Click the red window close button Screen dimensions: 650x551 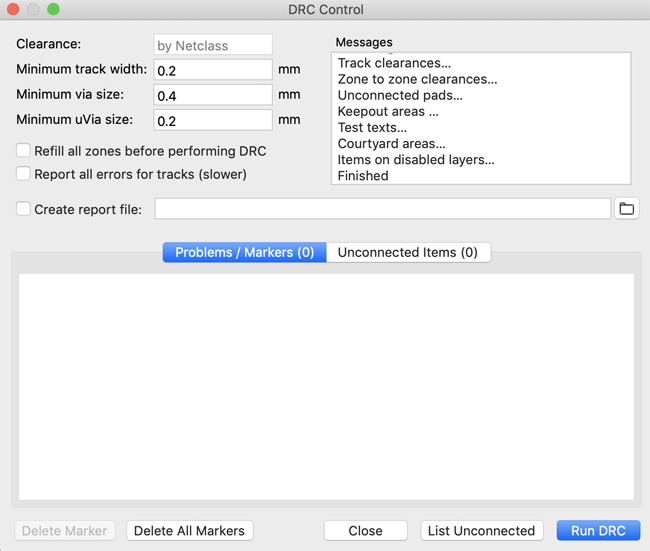tap(13, 9)
